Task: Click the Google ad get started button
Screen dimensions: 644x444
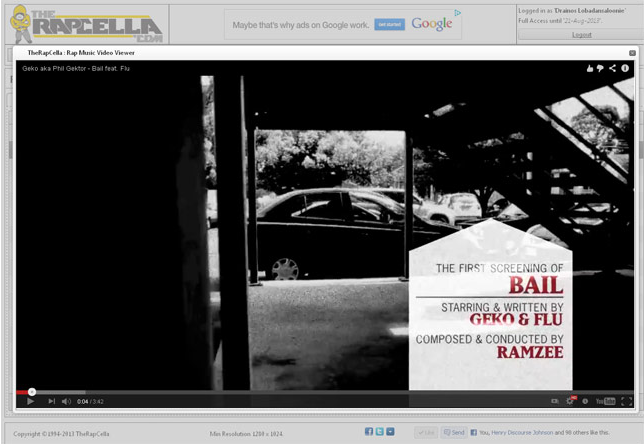Action: coord(389,25)
